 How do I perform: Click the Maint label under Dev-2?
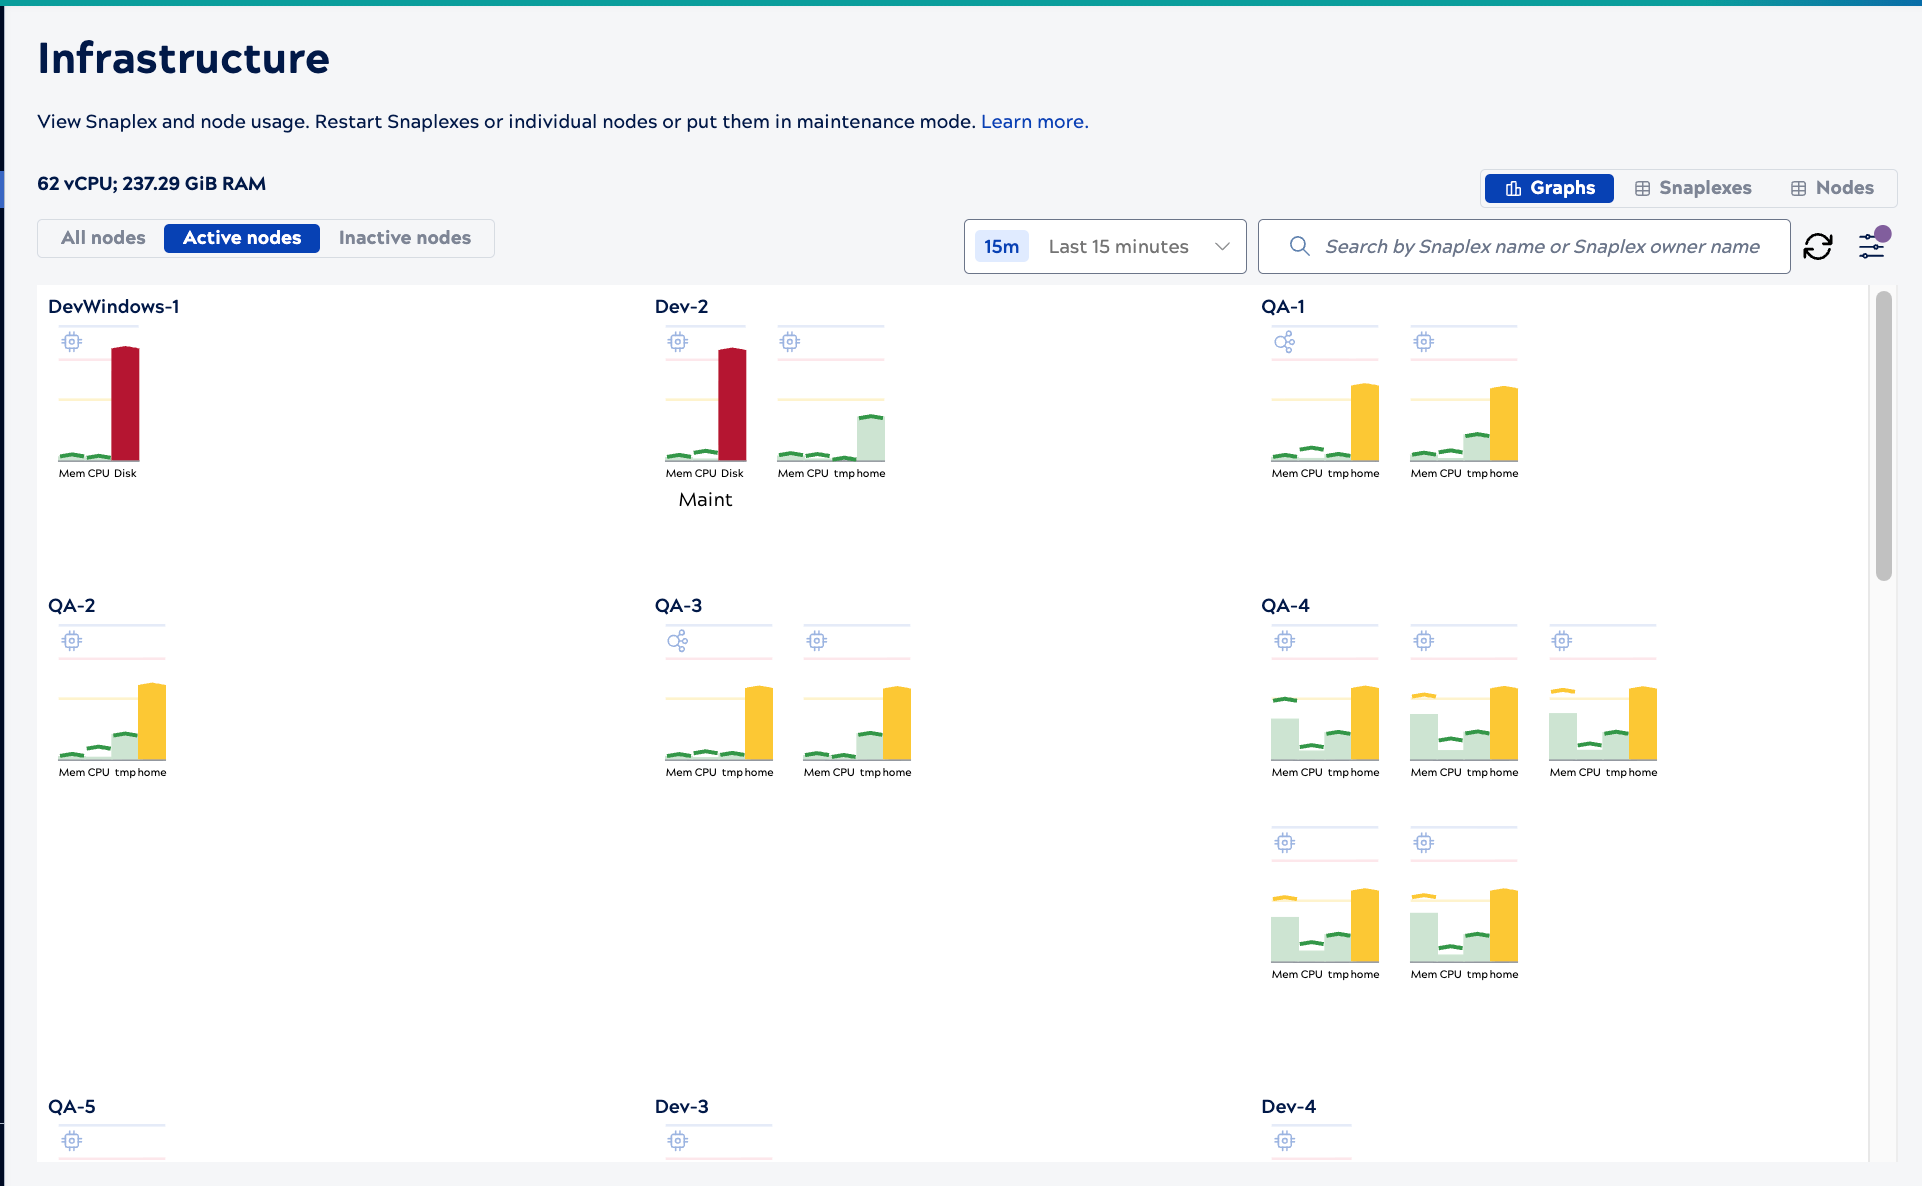pyautogui.click(x=705, y=500)
